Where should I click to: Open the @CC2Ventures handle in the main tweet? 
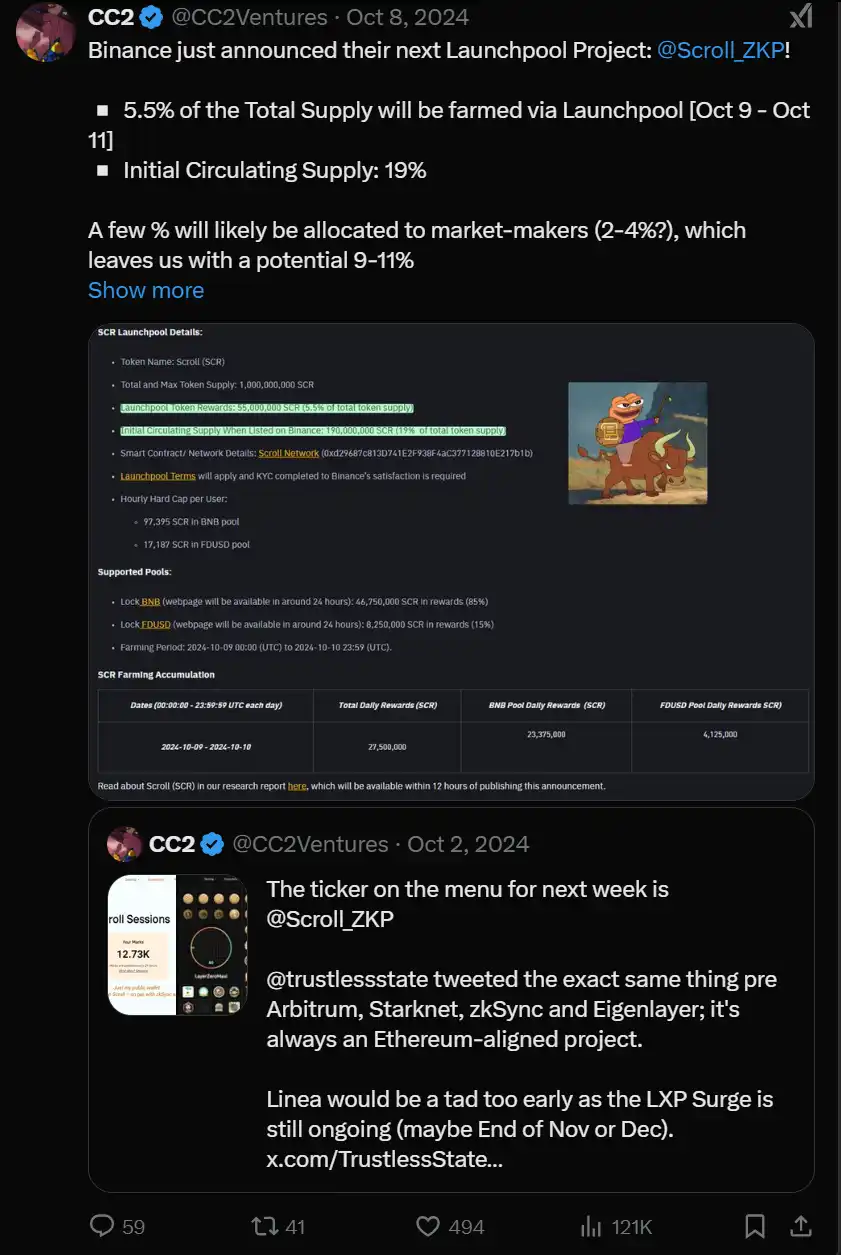click(x=252, y=17)
